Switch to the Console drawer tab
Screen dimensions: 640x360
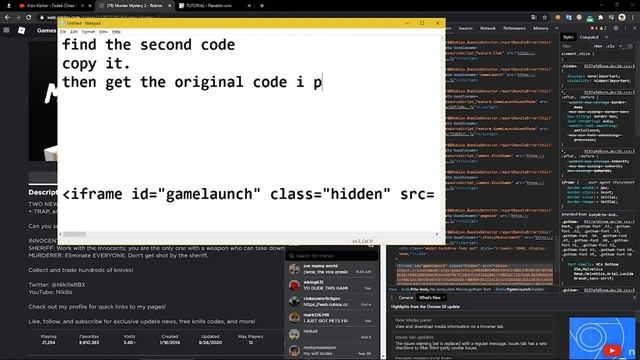click(406, 298)
